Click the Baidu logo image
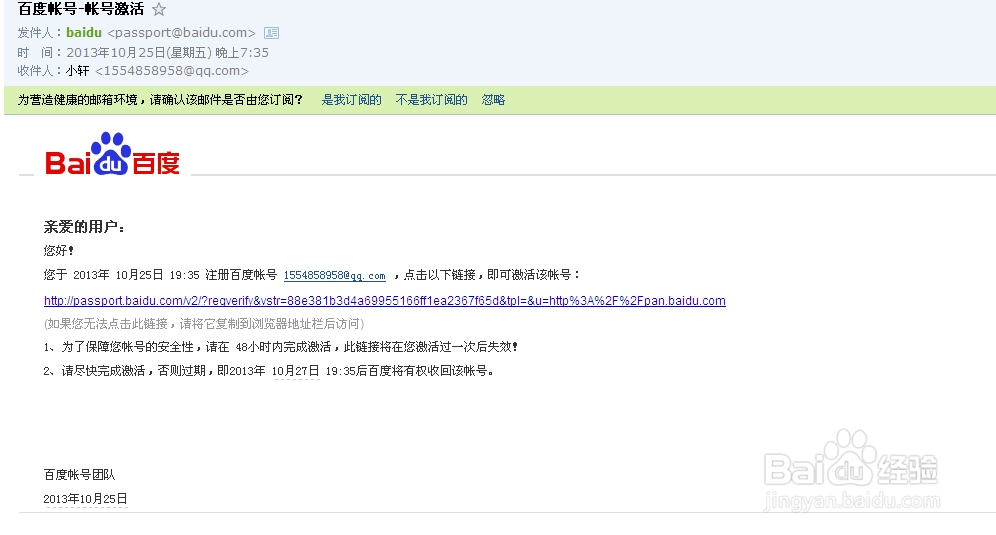This screenshot has width=996, height=535. (x=112, y=154)
